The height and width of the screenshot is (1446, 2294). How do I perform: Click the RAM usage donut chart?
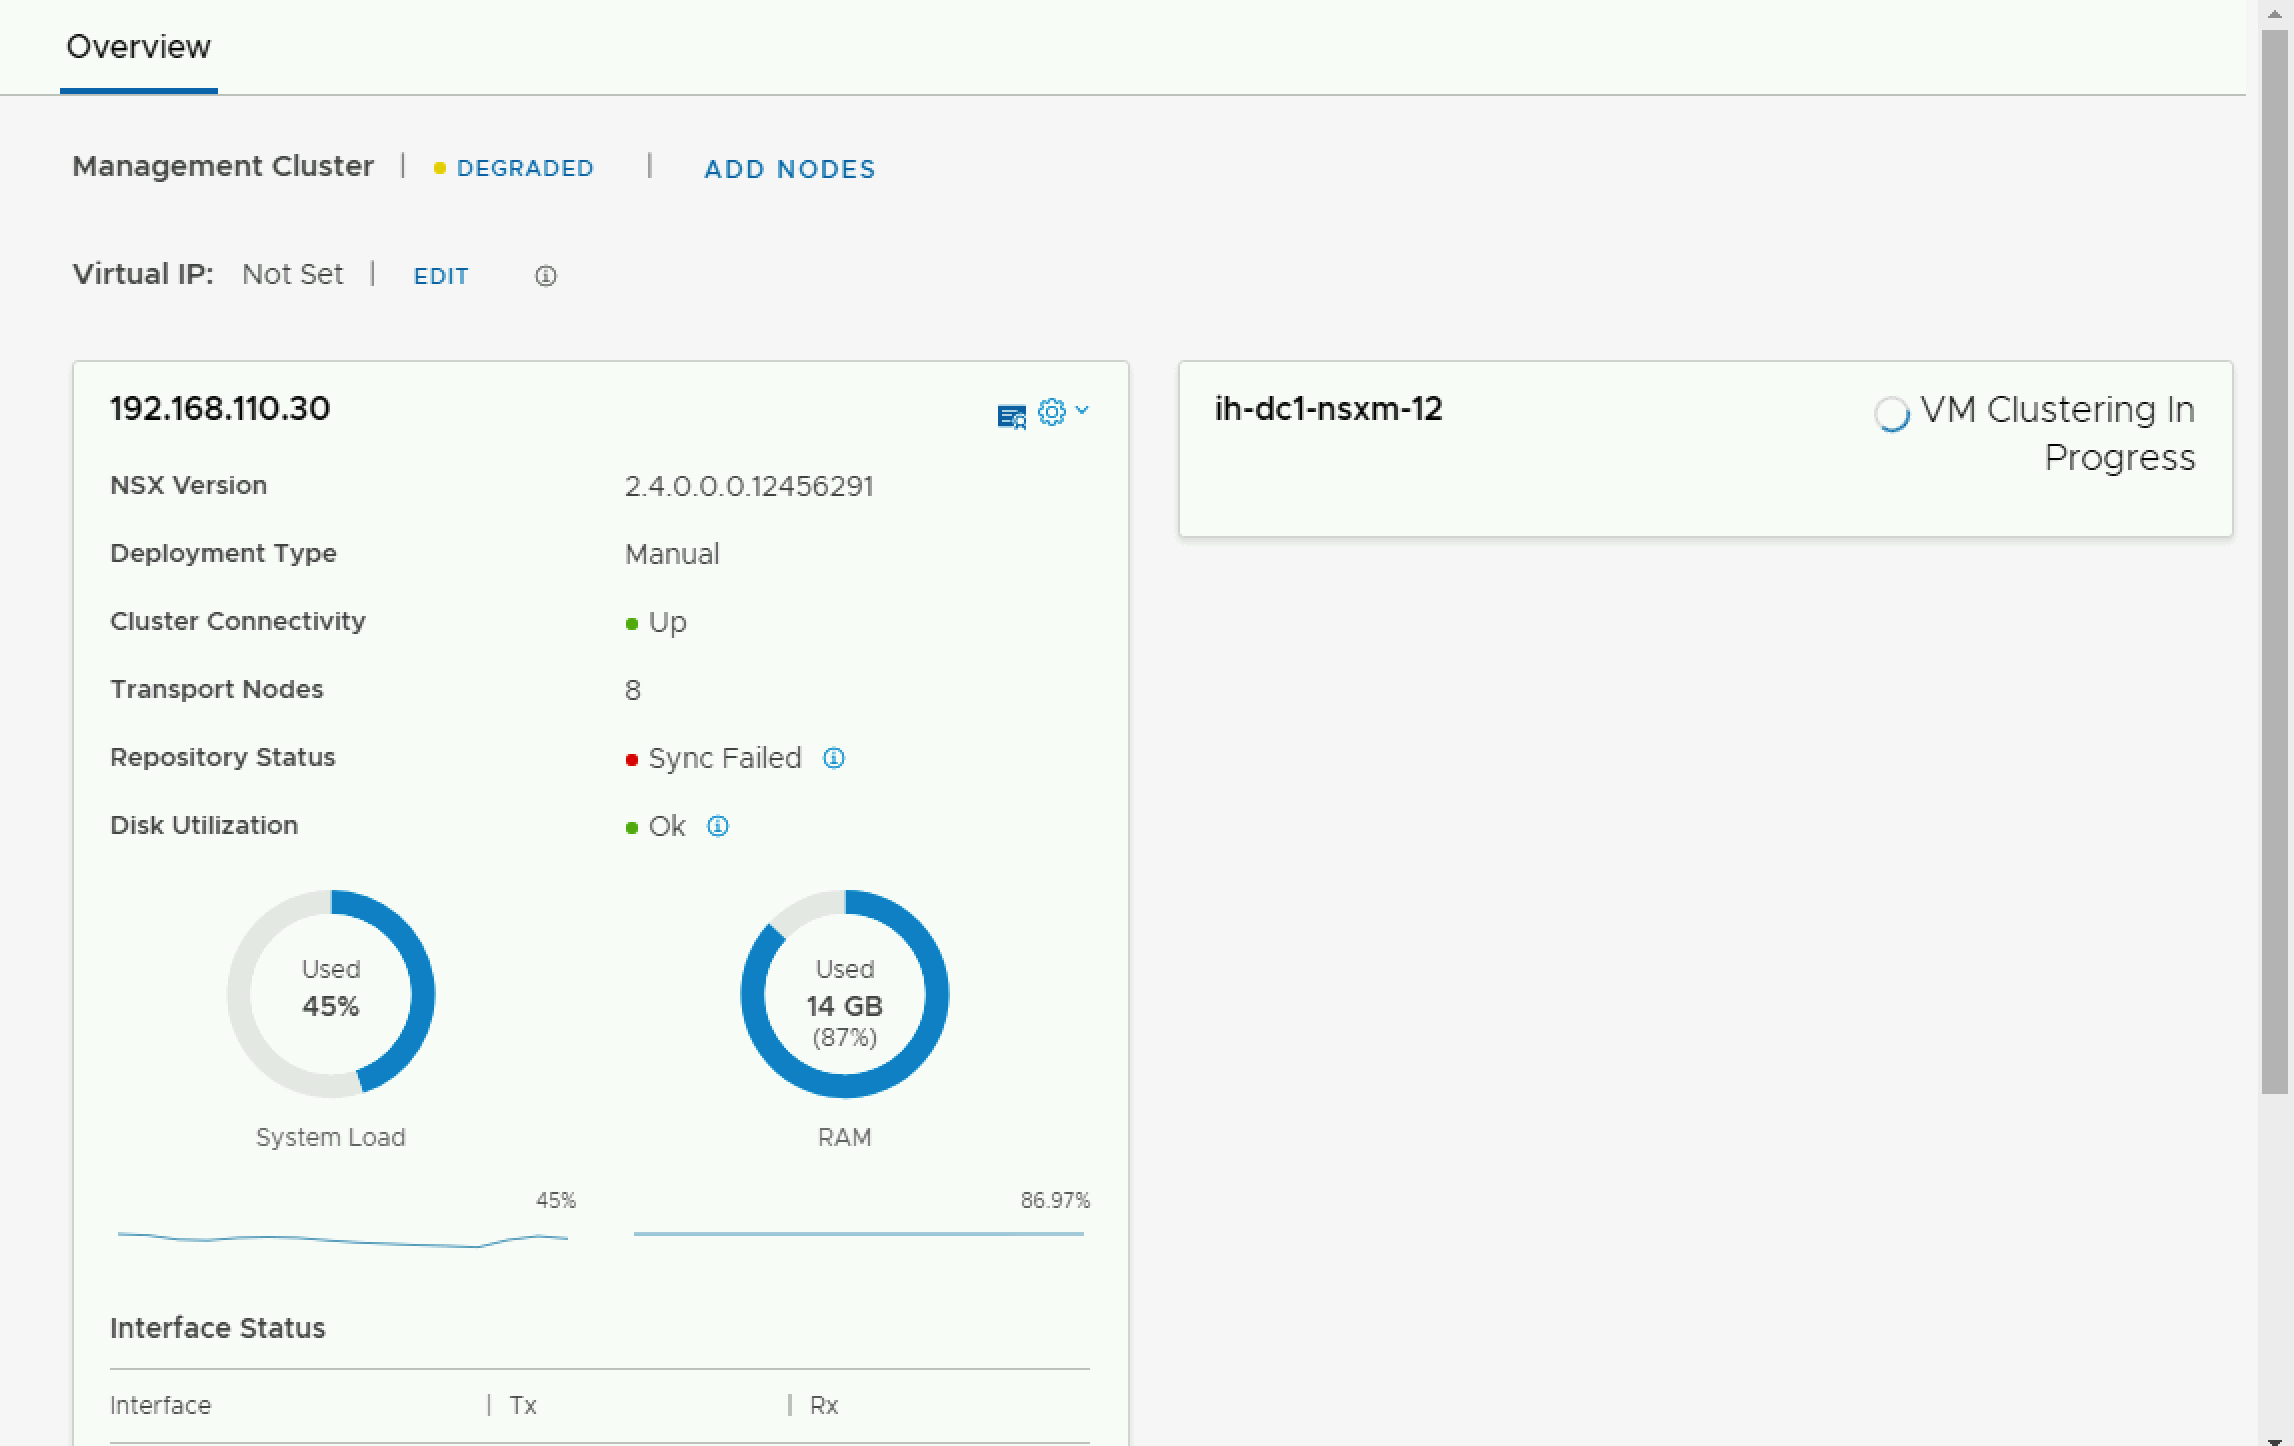[x=844, y=993]
